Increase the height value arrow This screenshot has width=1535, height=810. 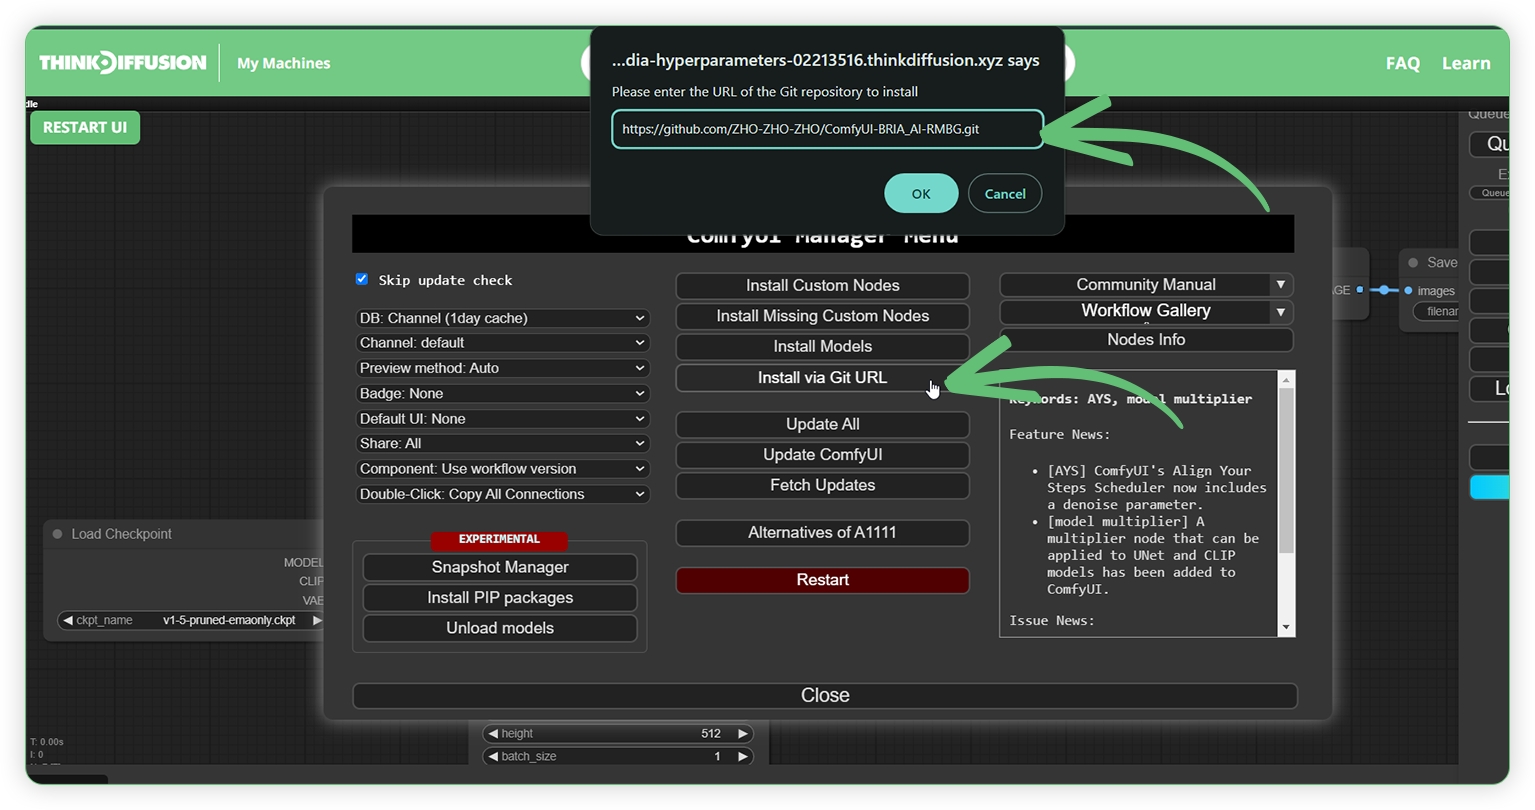coord(743,733)
